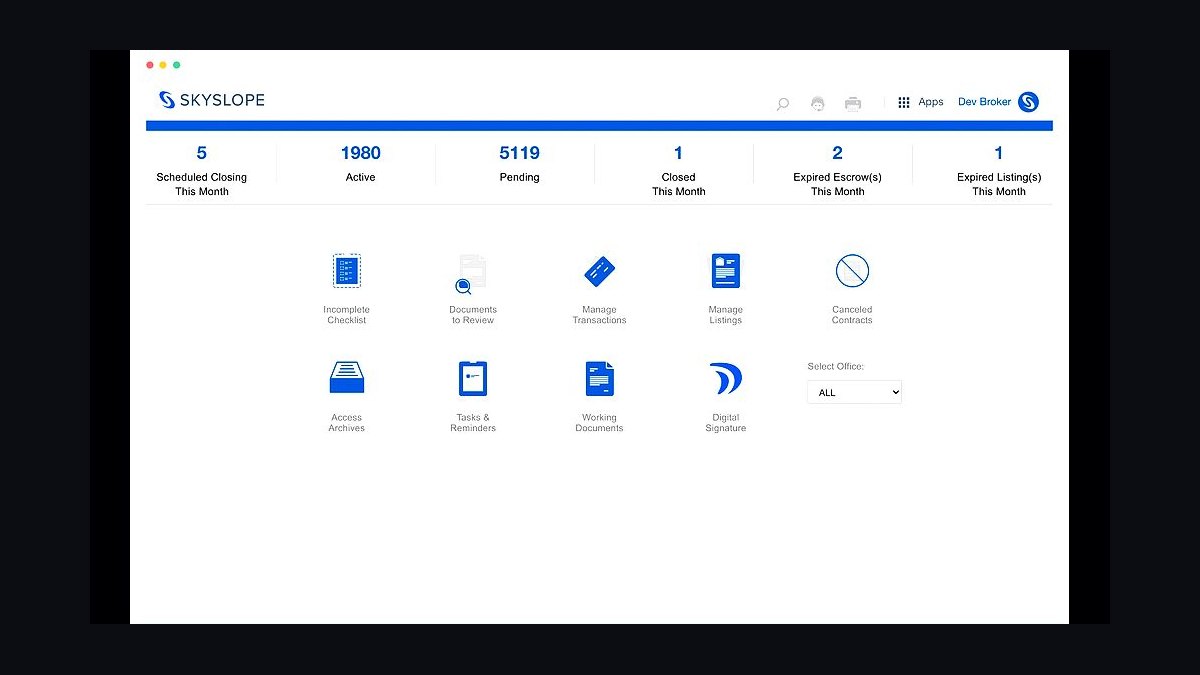The height and width of the screenshot is (675, 1200).
Task: Click the yellow minimize dot
Action: [x=163, y=65]
